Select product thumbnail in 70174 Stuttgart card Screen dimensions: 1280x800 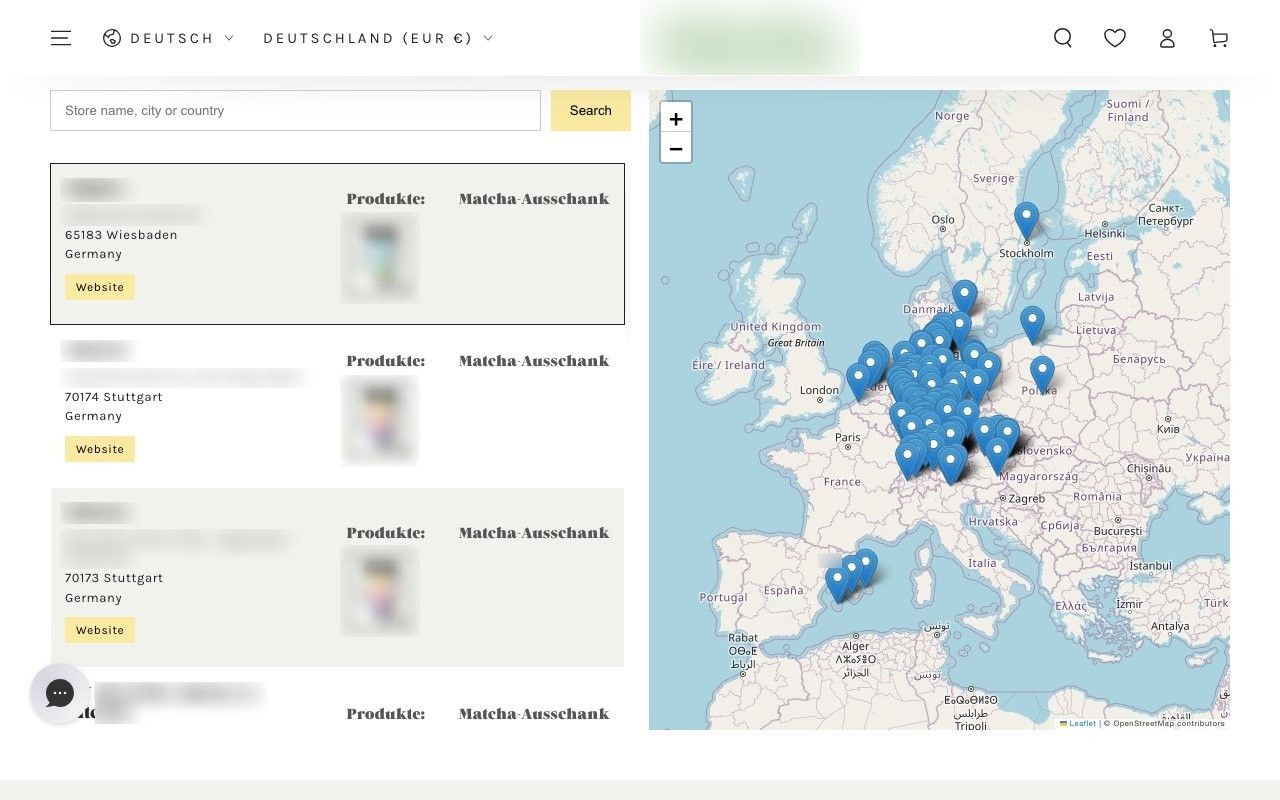tap(379, 419)
